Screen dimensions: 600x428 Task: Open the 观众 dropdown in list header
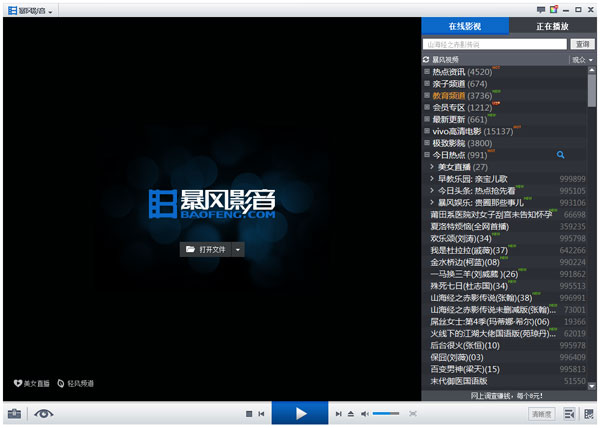[582, 60]
